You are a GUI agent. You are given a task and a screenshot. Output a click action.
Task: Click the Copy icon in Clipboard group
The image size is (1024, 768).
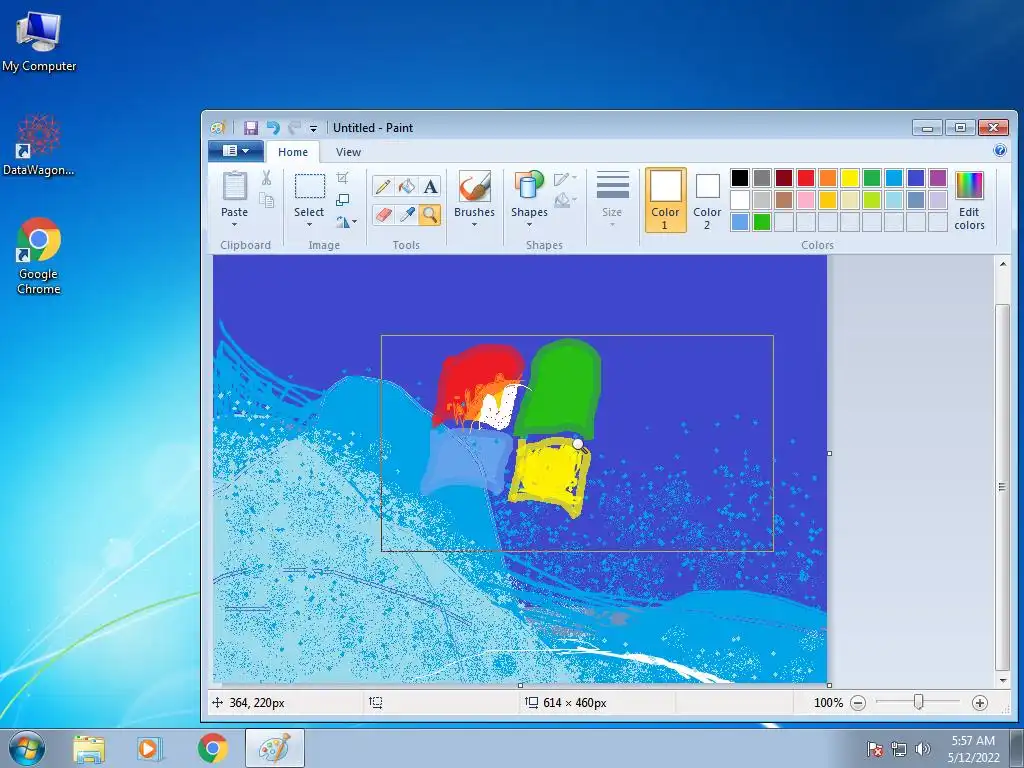click(x=266, y=200)
